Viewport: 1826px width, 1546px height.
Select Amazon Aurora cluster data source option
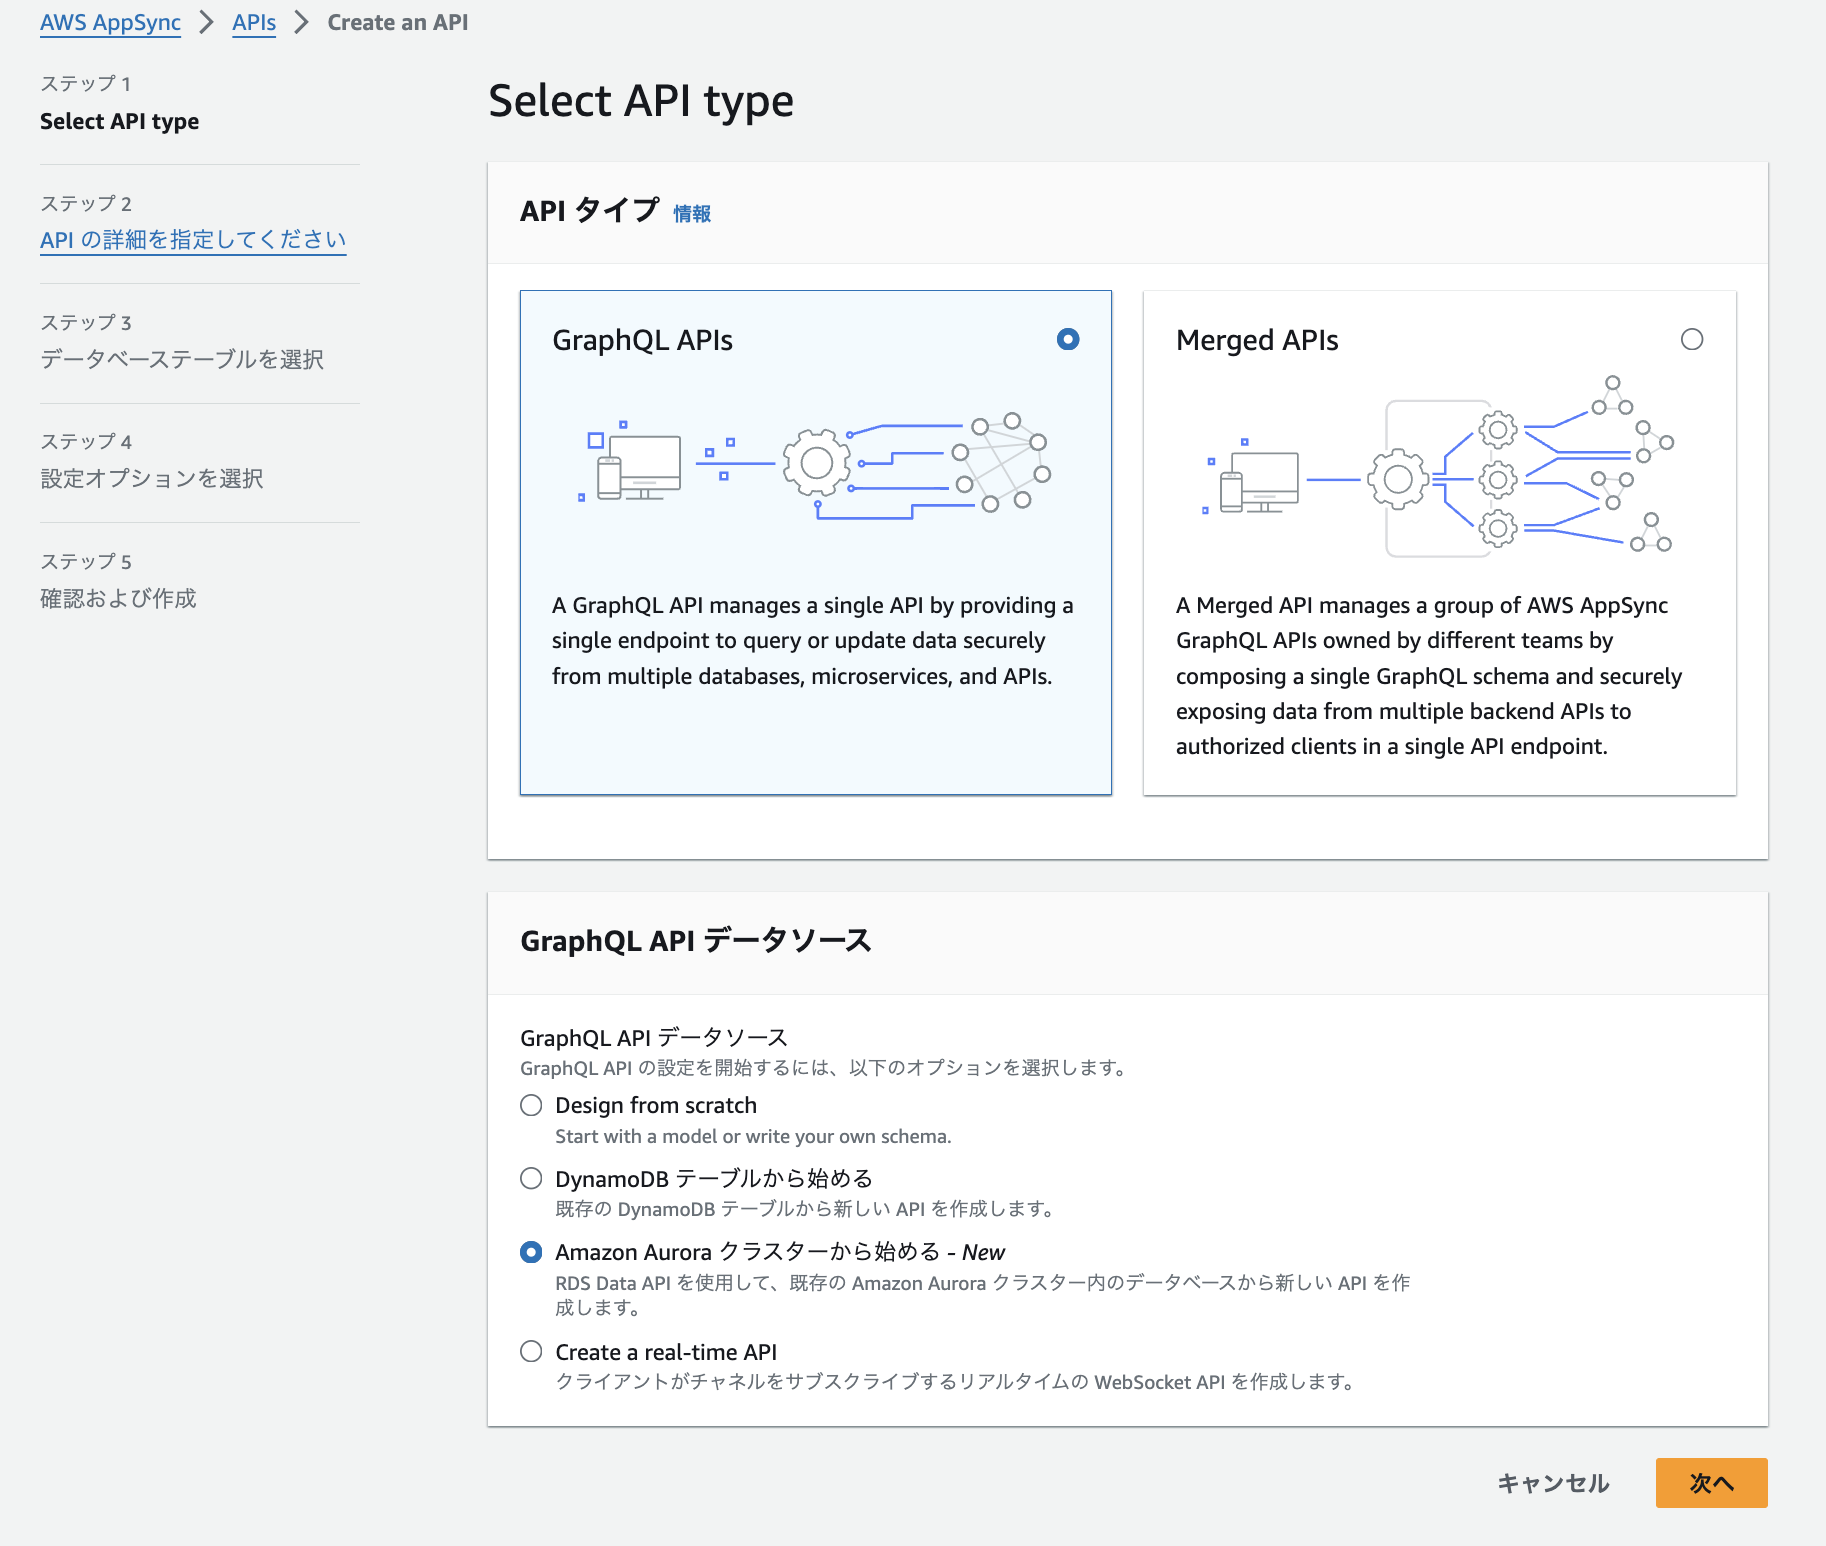tap(531, 1252)
